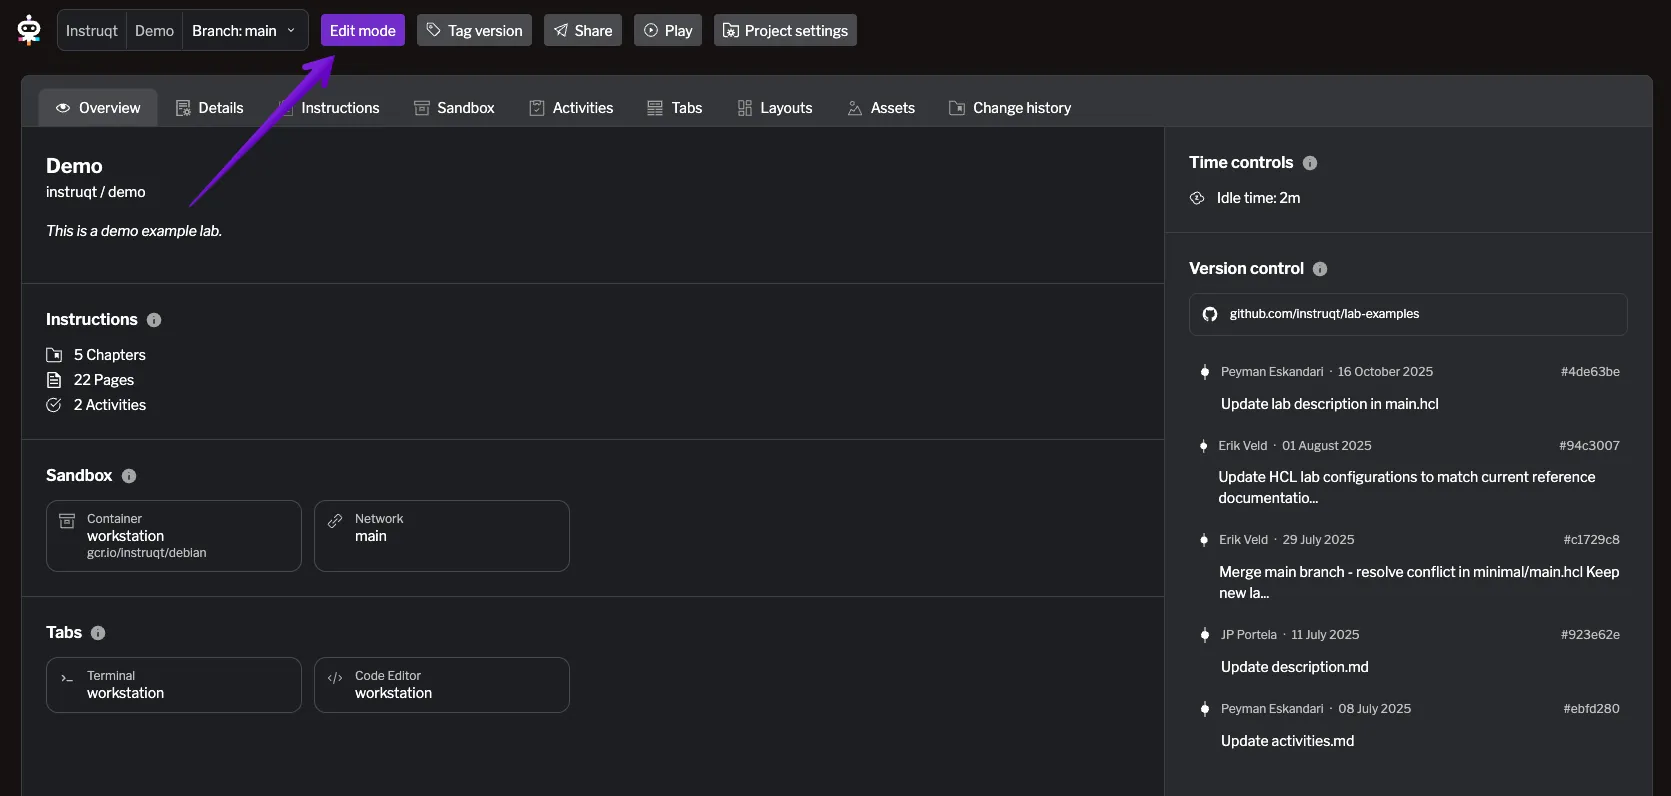Click the info icon next to Time controls
The image size is (1671, 796).
coord(1310,163)
